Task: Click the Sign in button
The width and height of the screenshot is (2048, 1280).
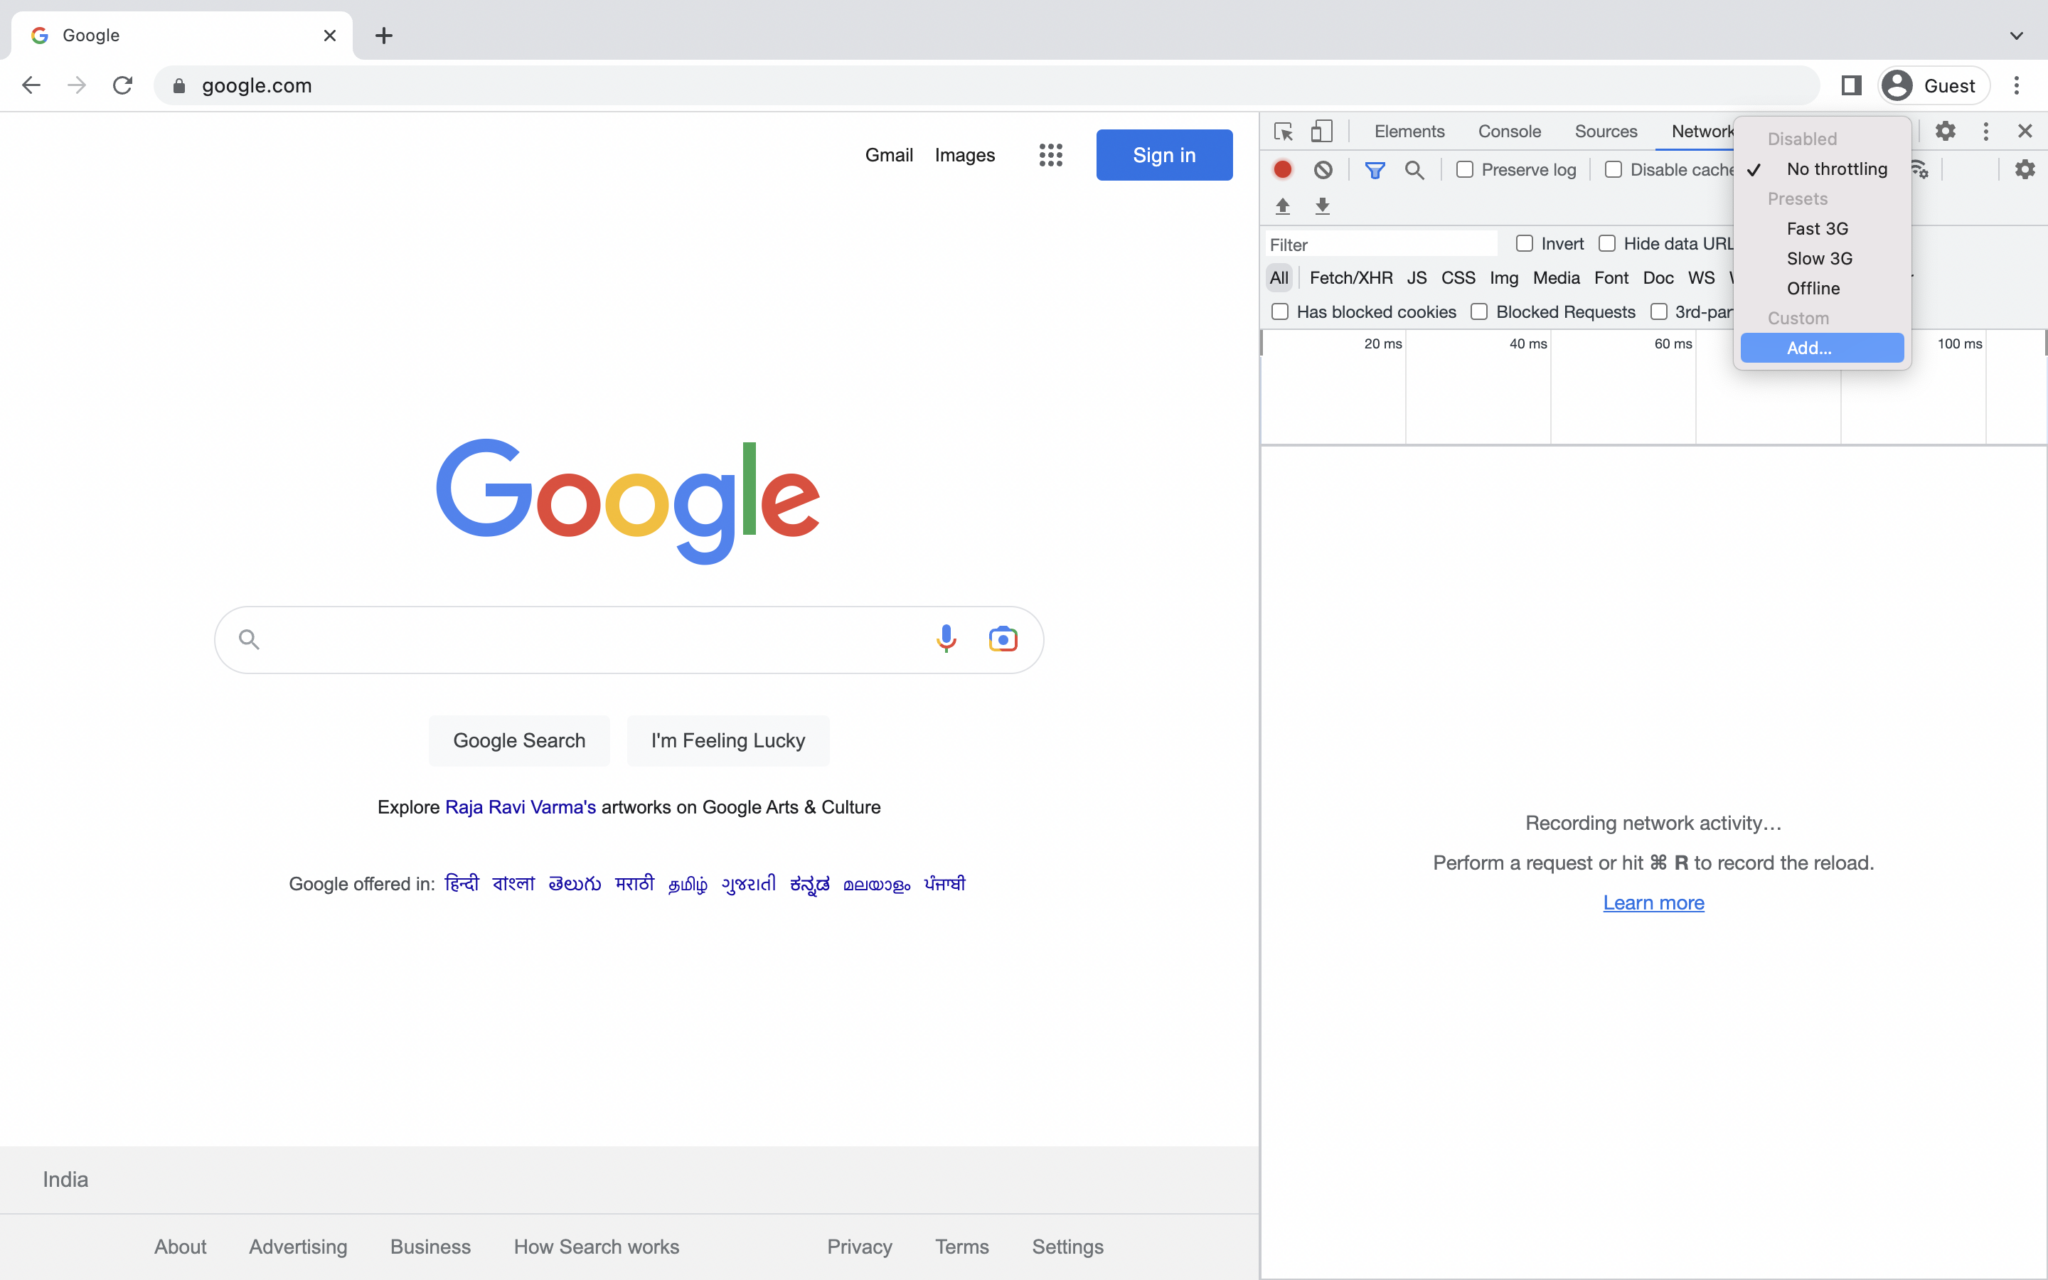Action: coord(1164,155)
